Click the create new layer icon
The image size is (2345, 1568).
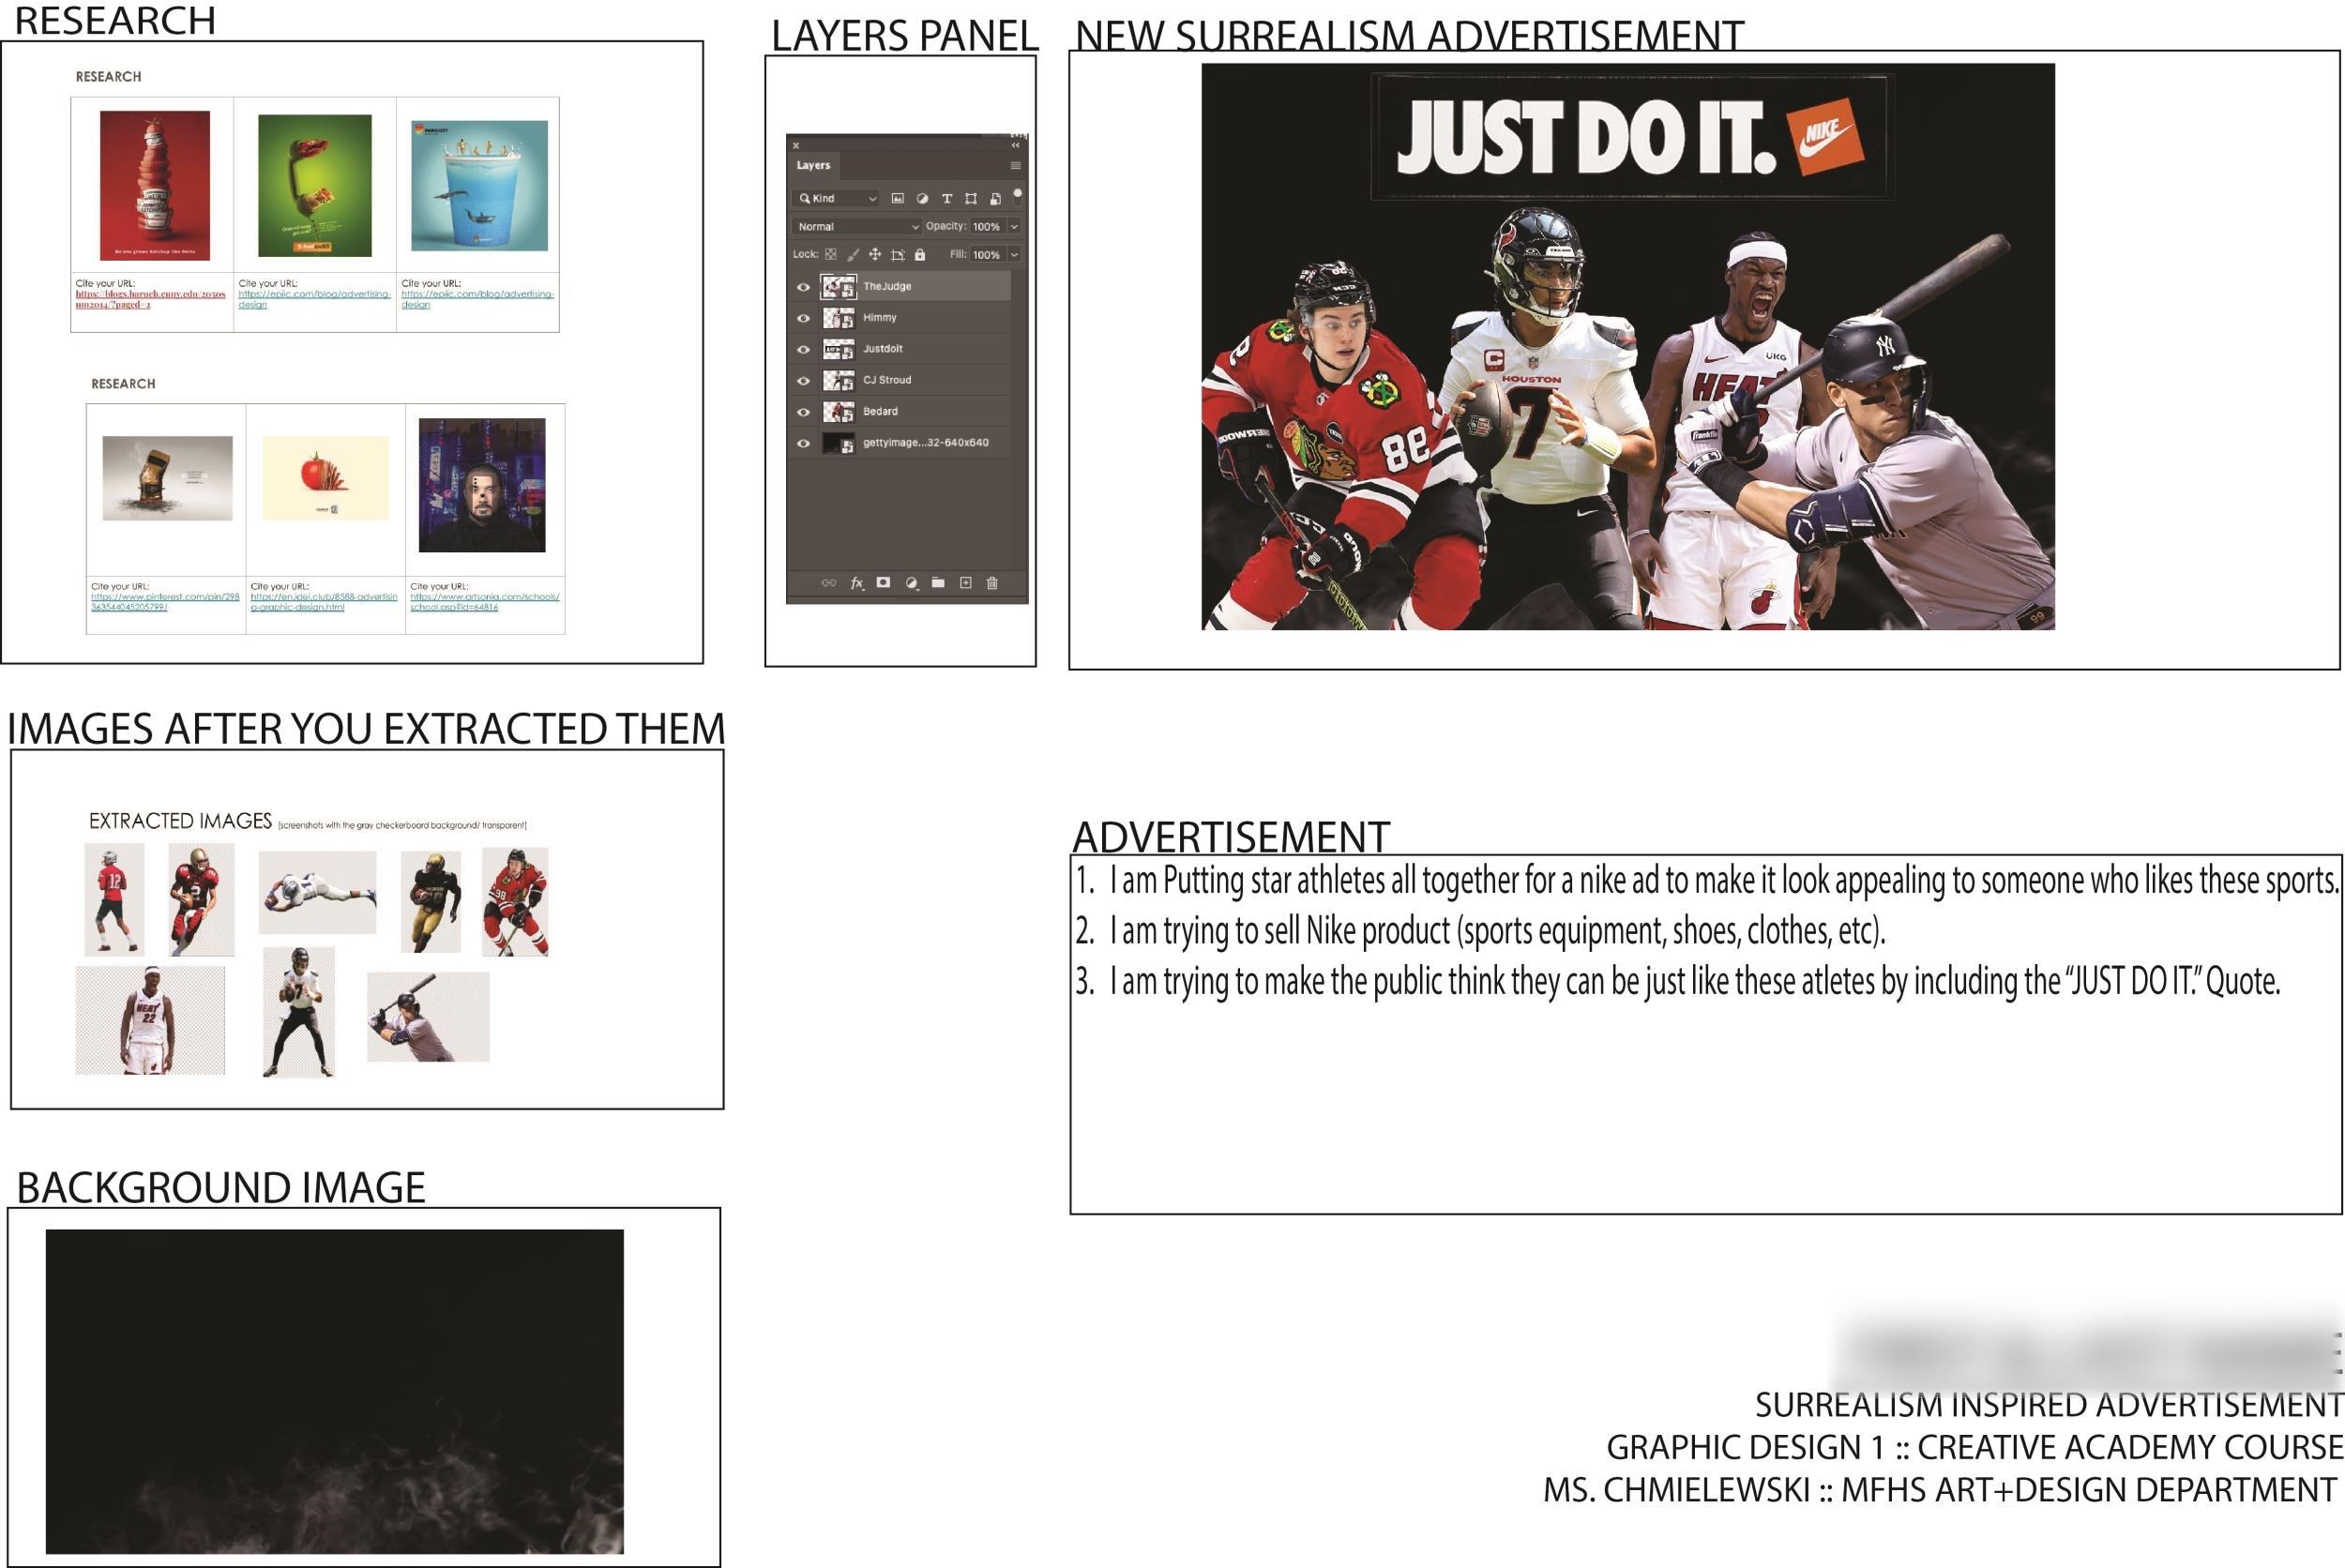(965, 583)
